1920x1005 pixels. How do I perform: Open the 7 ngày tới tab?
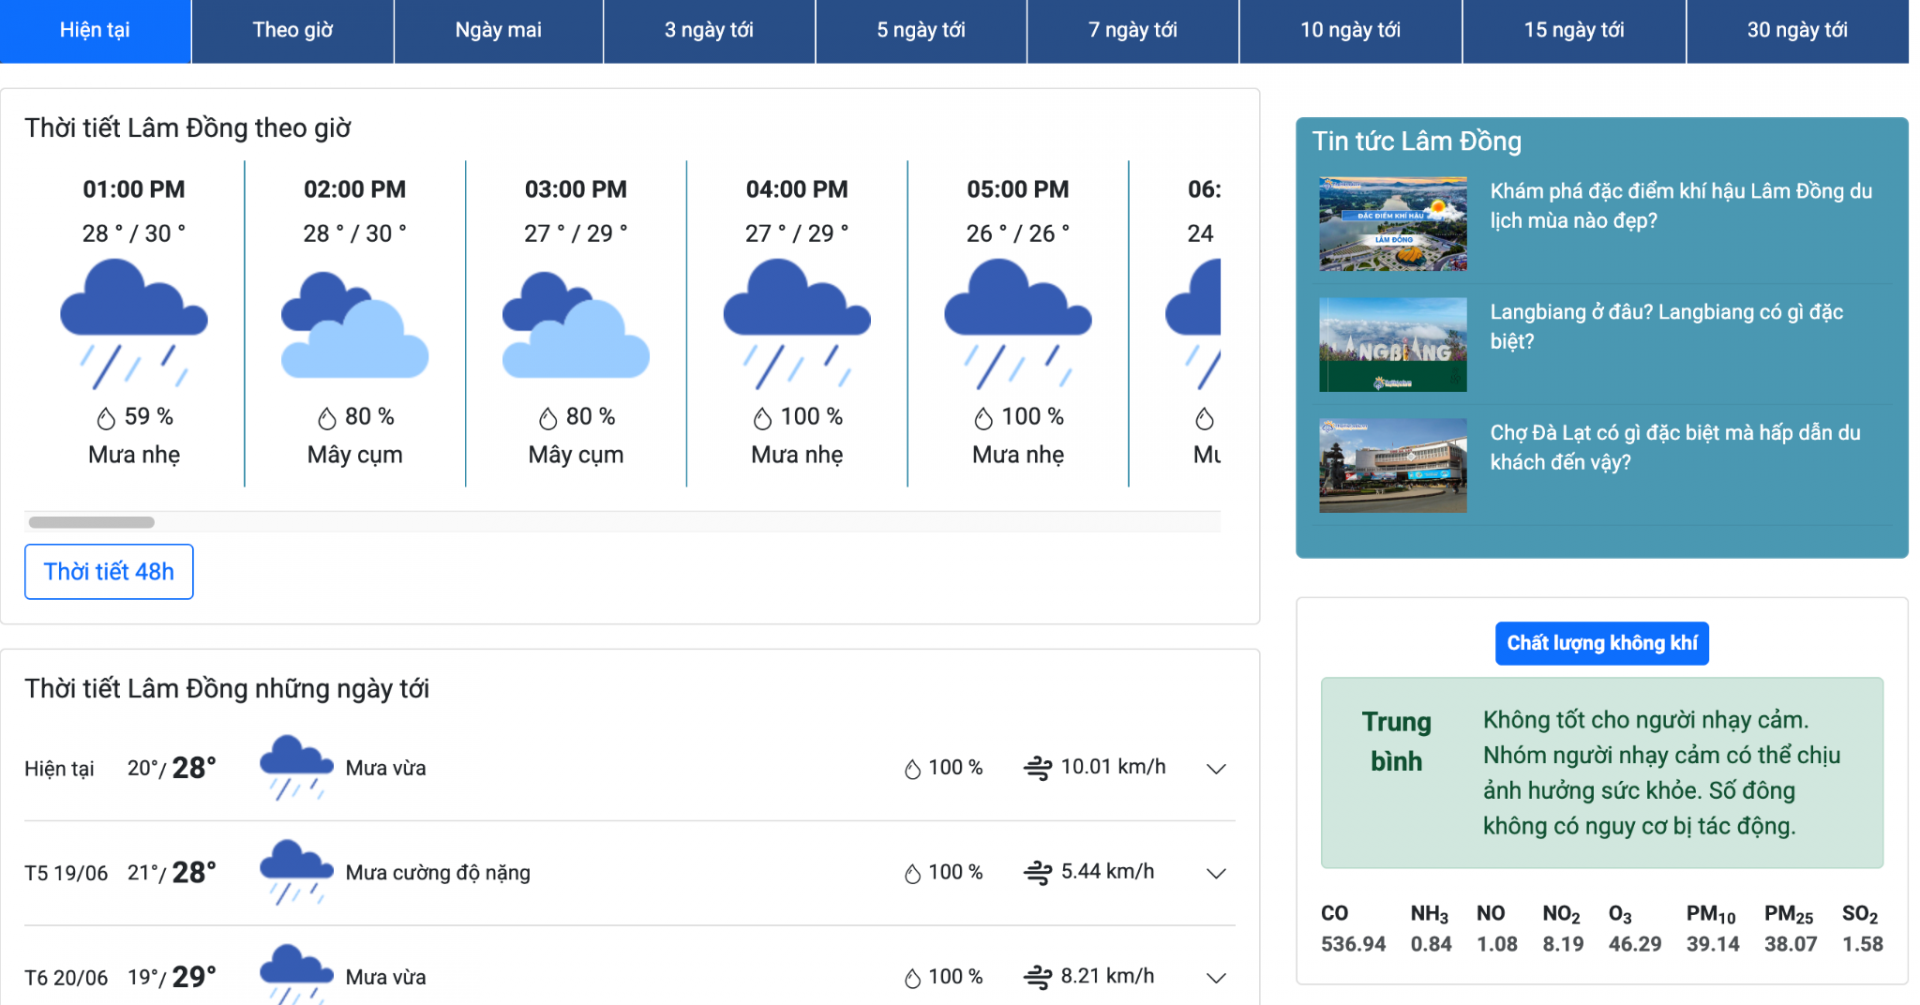point(1133,30)
